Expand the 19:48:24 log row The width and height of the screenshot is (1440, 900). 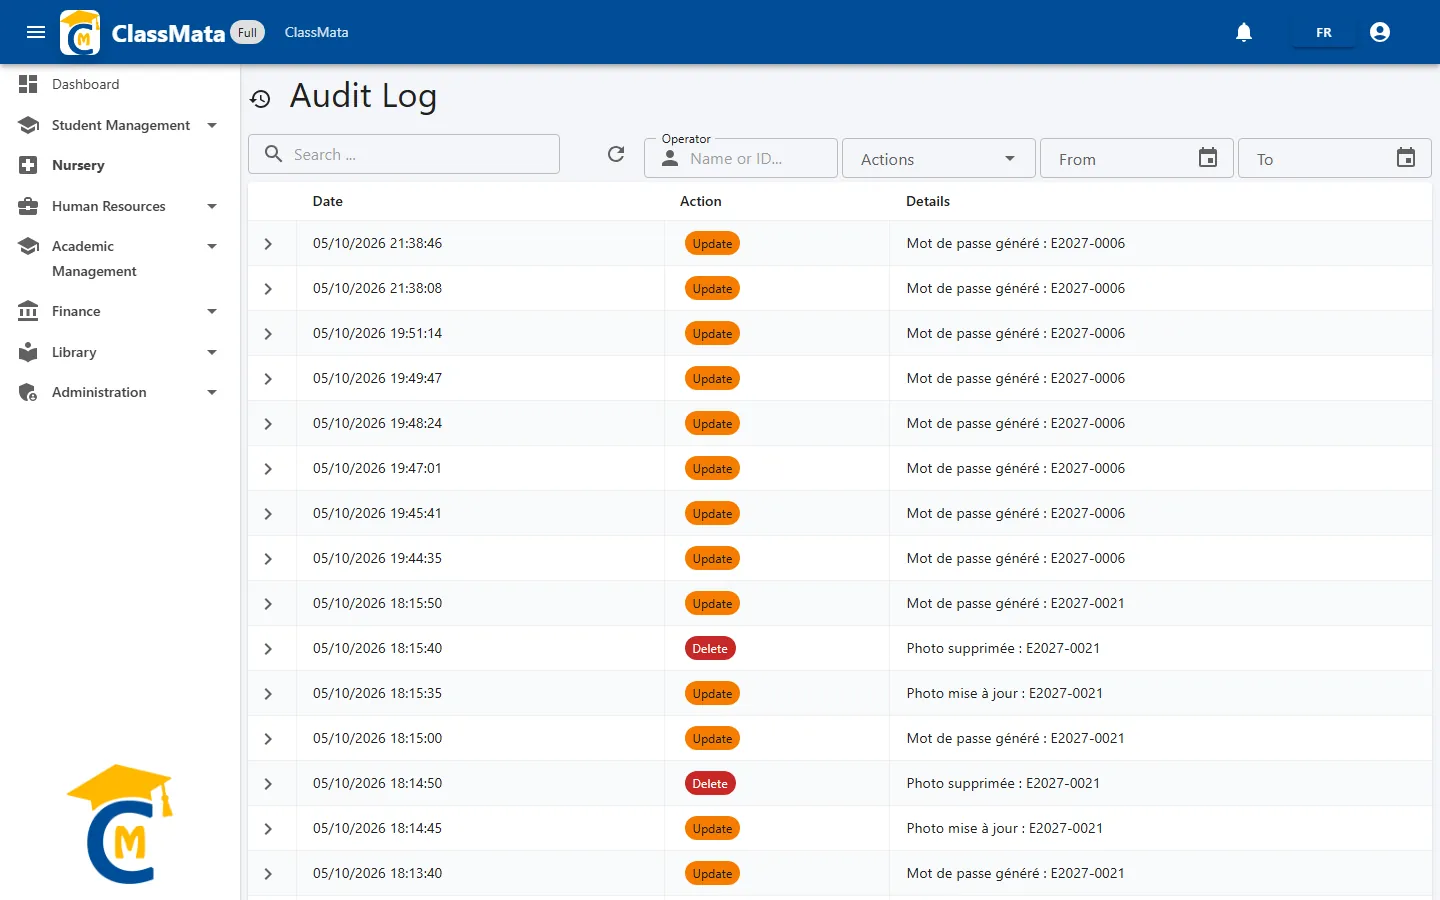click(268, 424)
